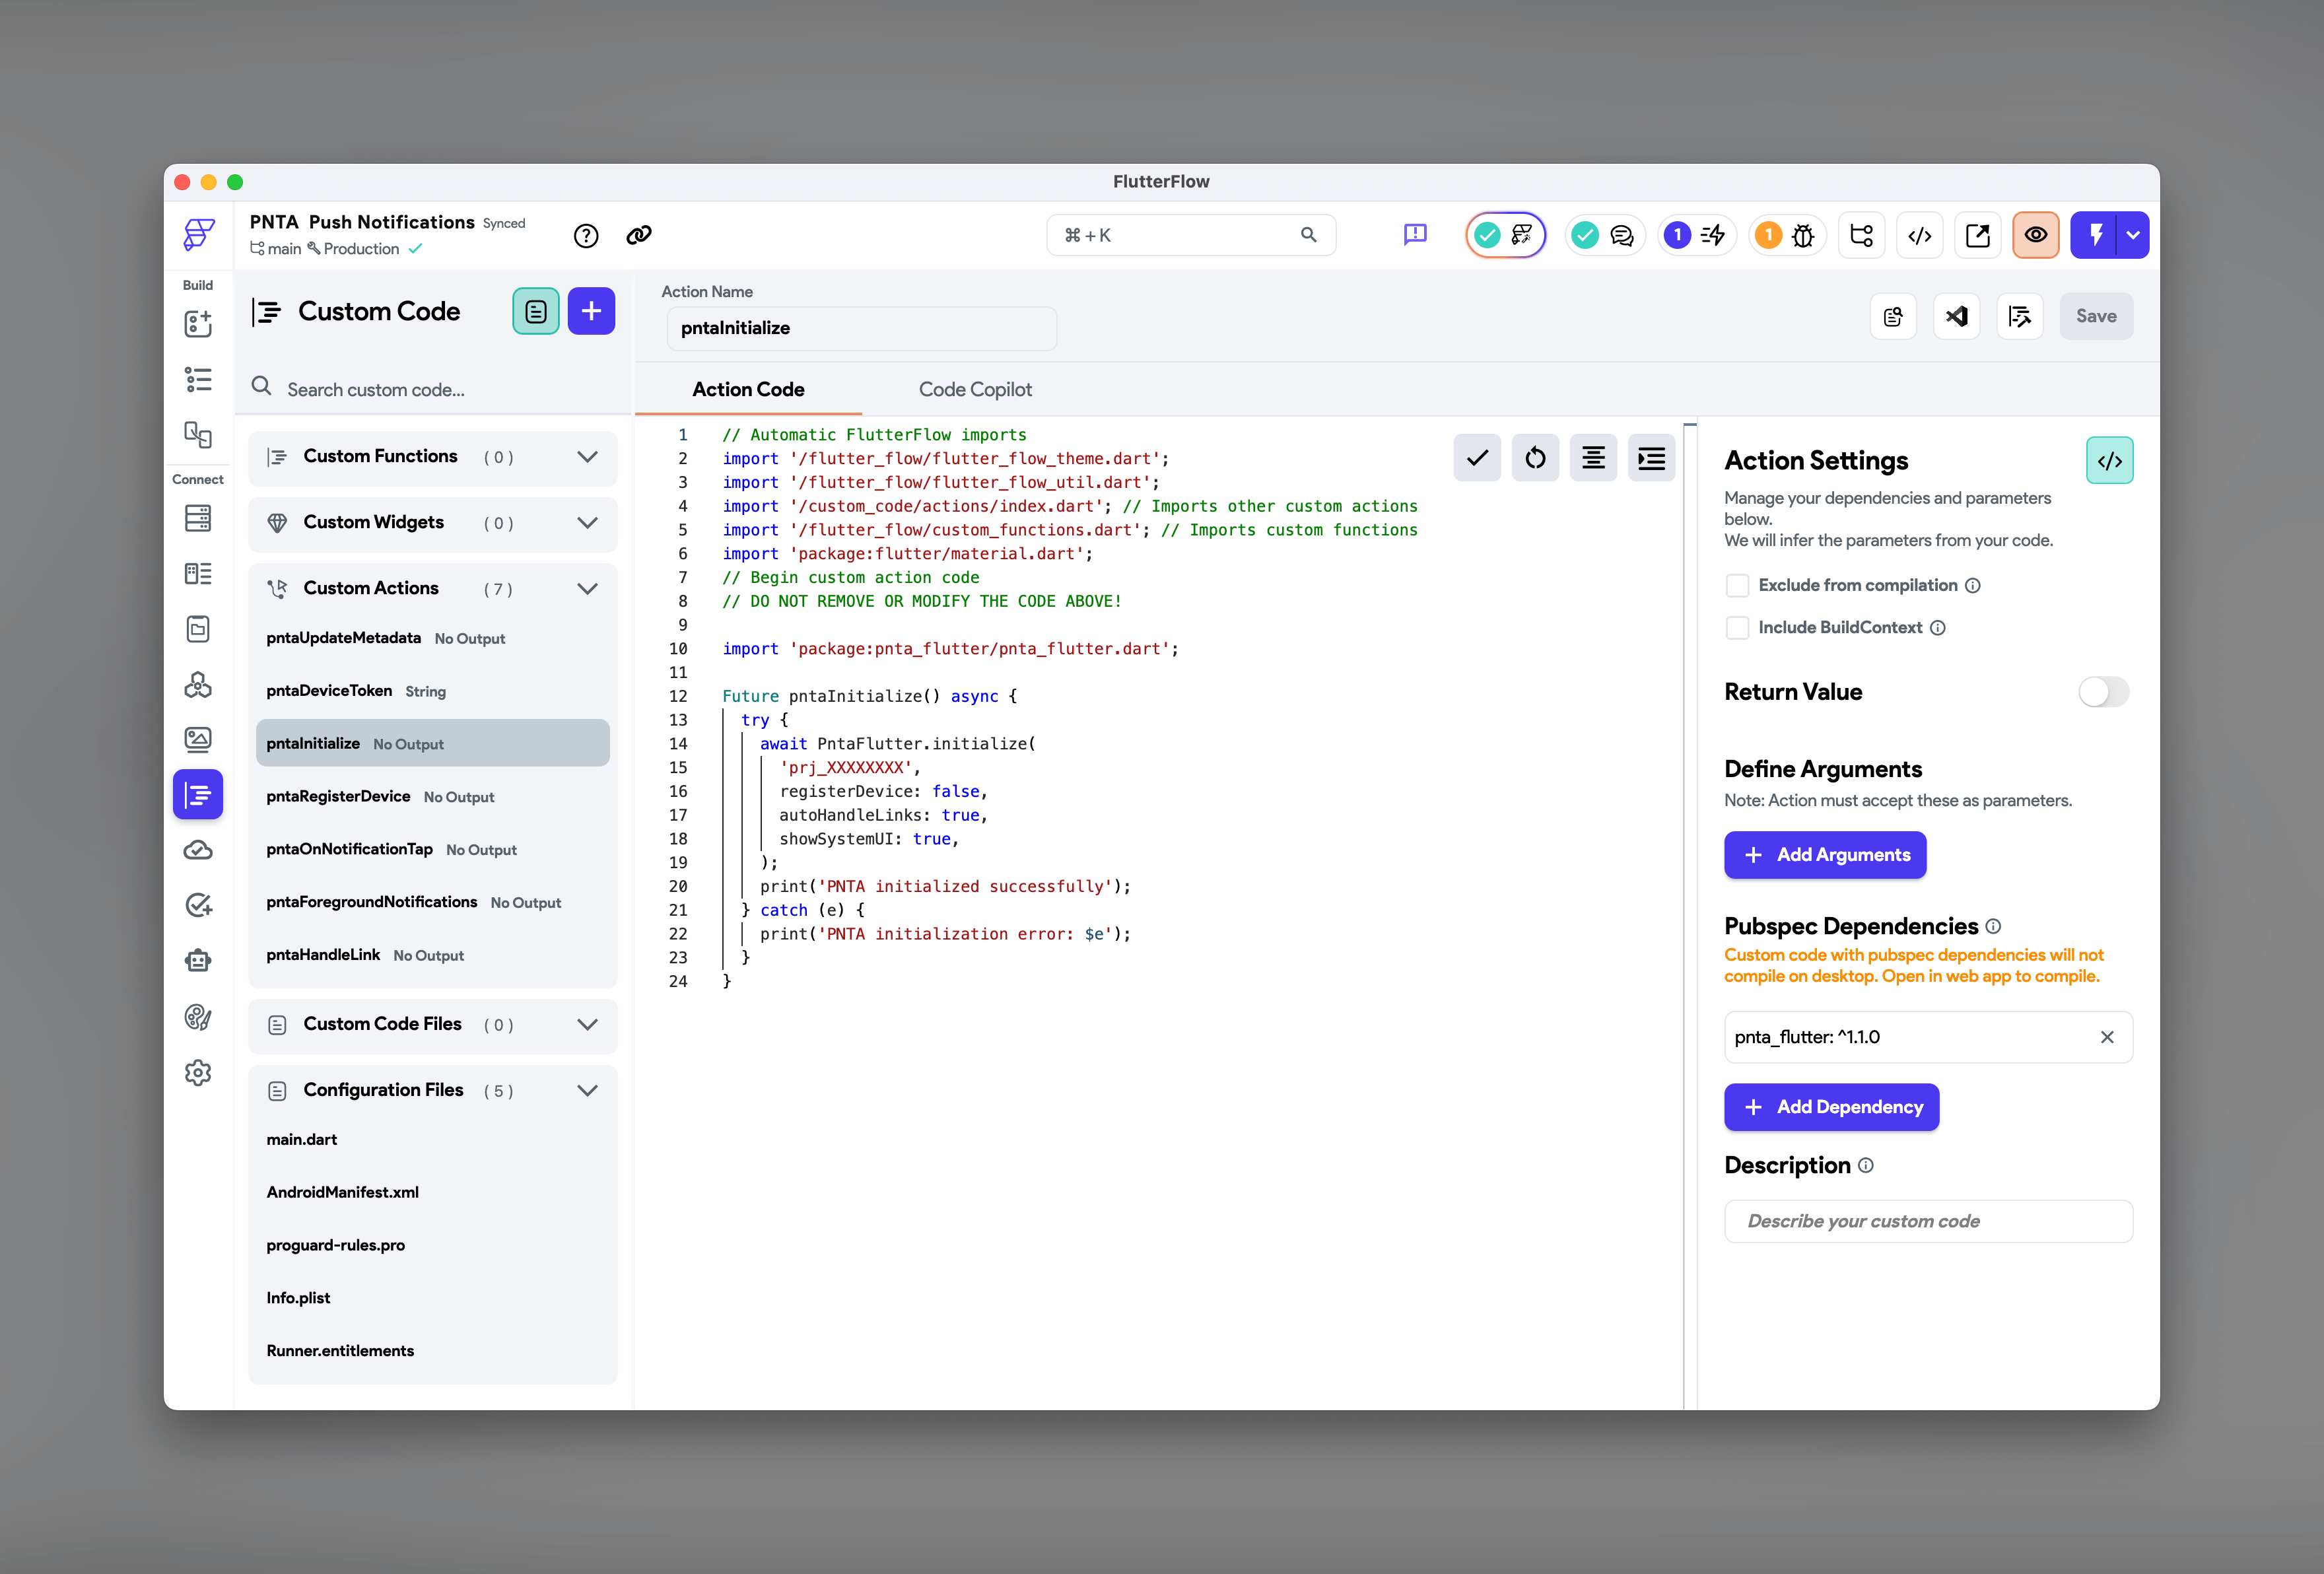Screen dimensions: 2324x1574
Task: Click the format code alignment icon
Action: tap(1593, 459)
